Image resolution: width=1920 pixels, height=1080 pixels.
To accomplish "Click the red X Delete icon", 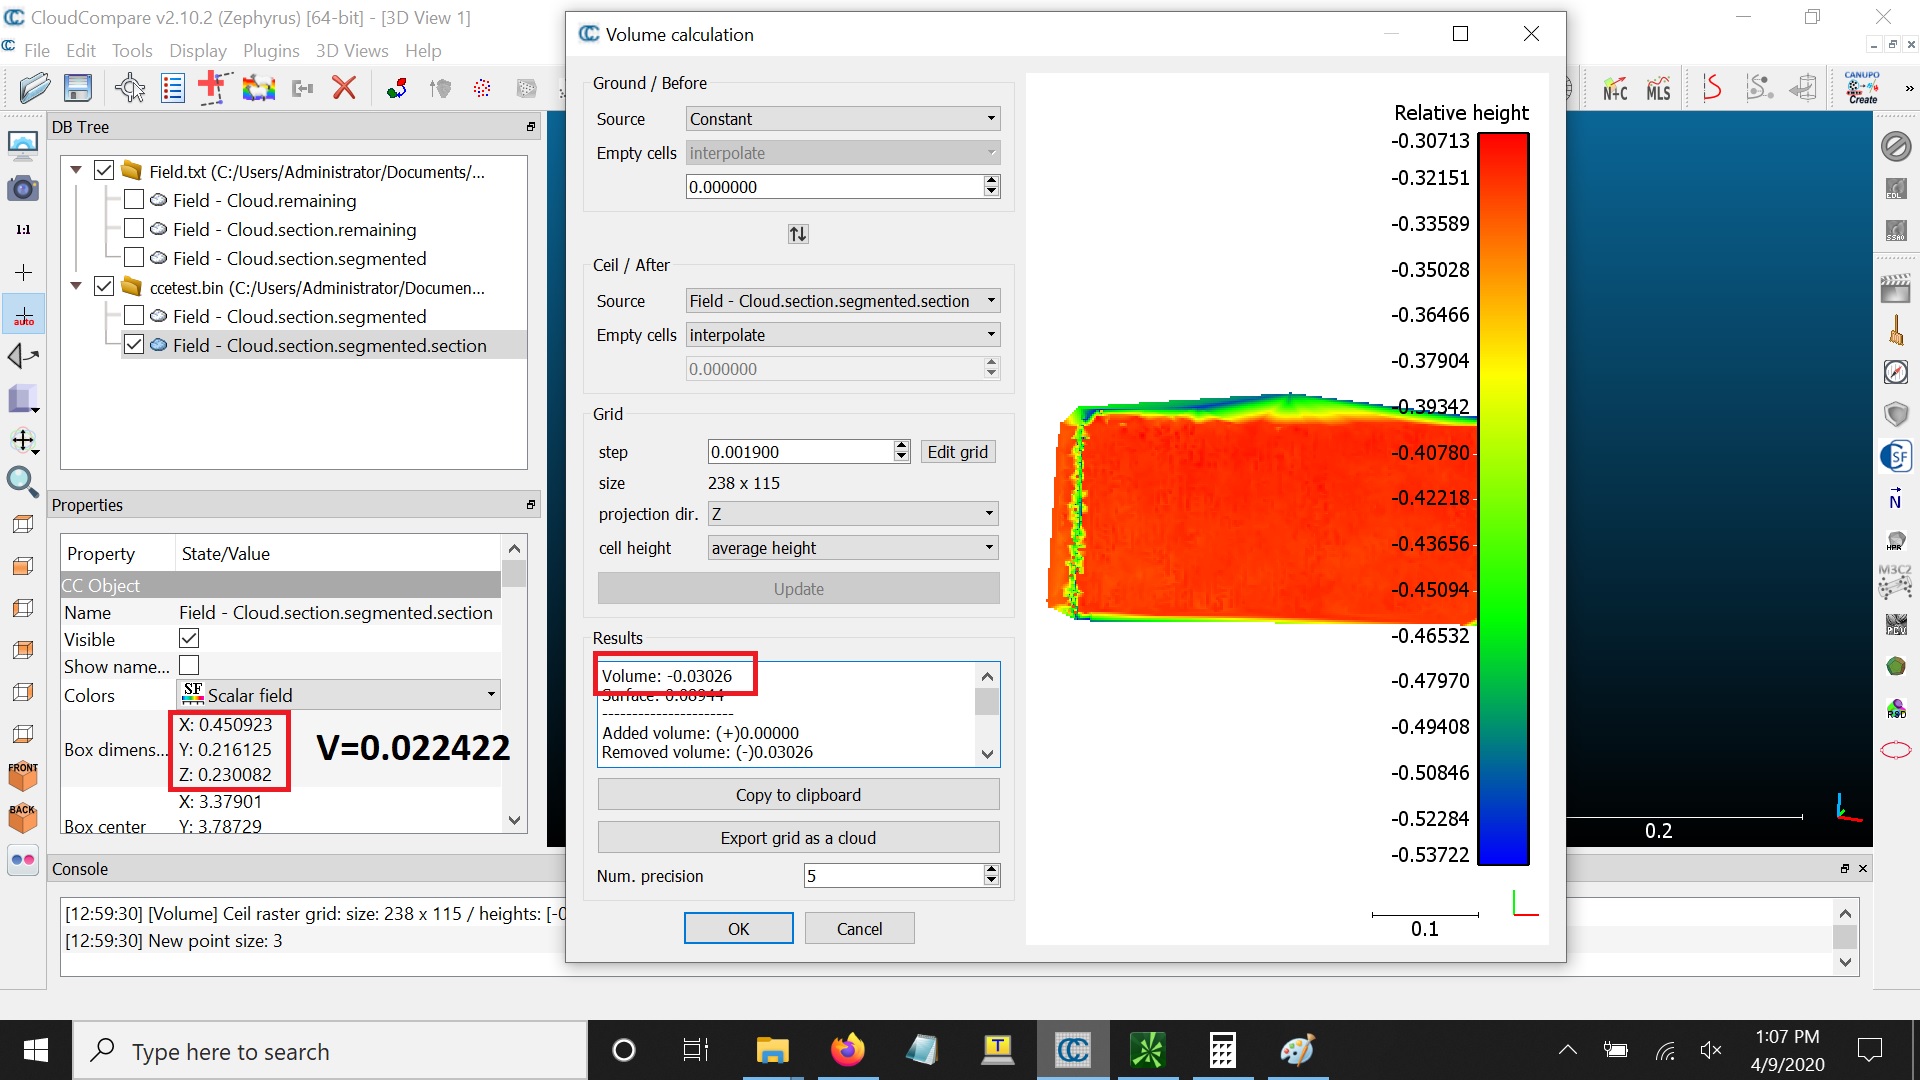I will click(x=344, y=89).
